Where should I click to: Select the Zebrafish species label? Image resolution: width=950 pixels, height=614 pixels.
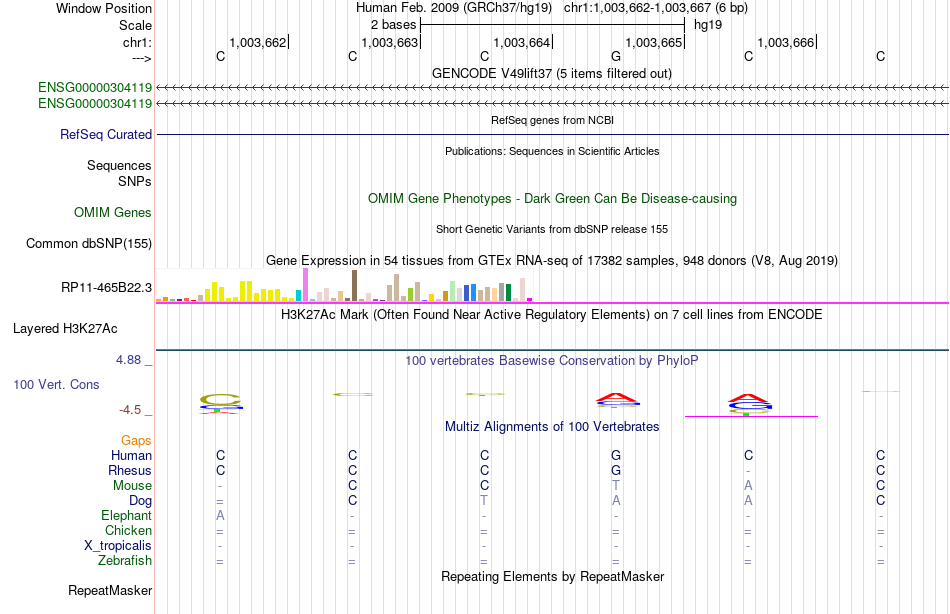pyautogui.click(x=125, y=560)
